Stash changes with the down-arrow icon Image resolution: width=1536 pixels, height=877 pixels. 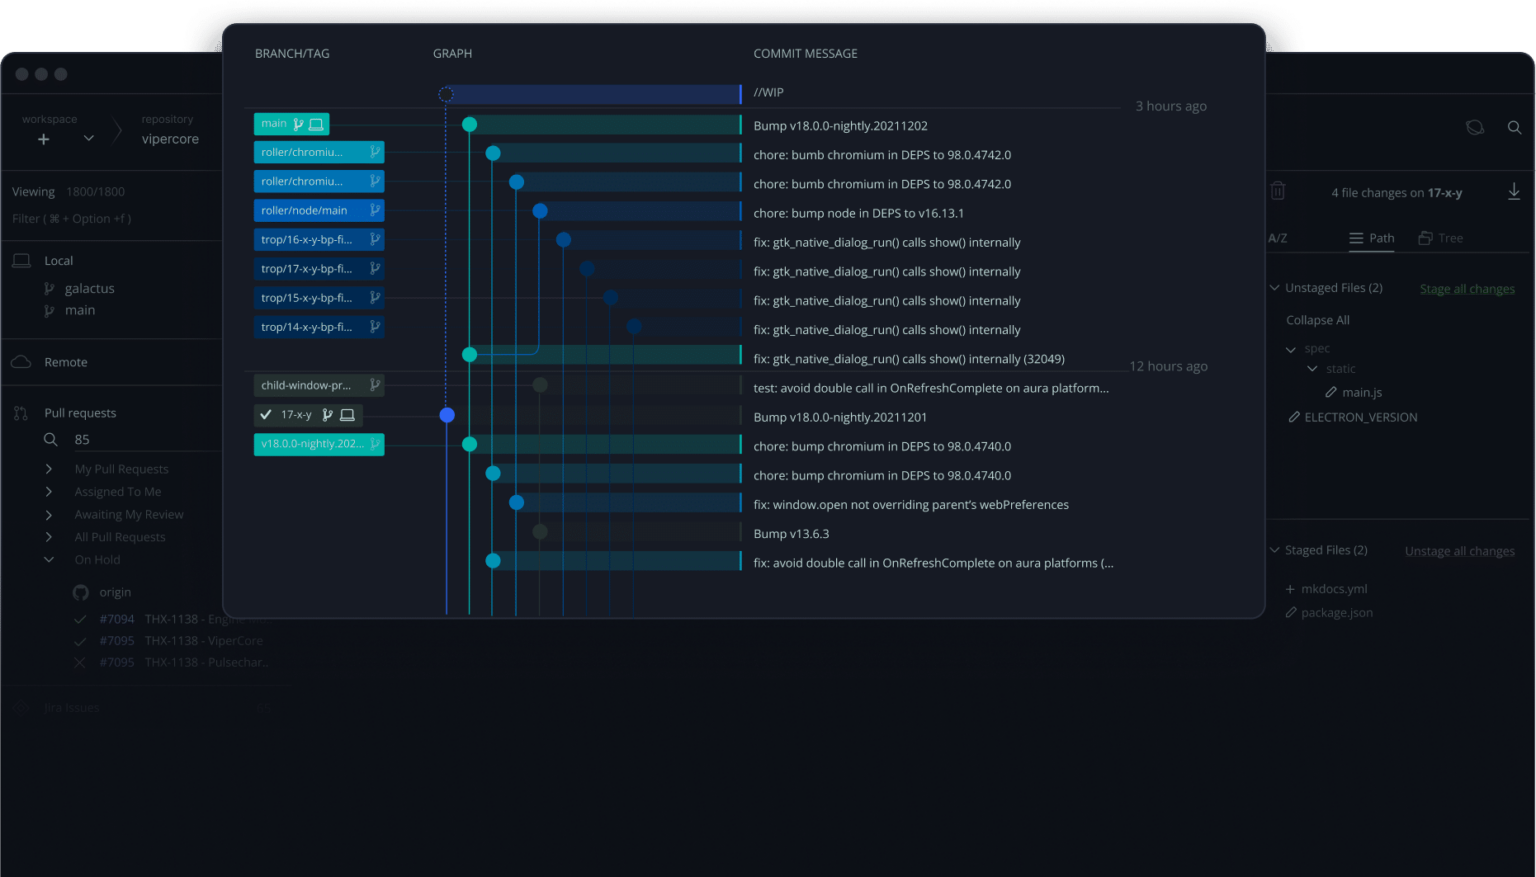point(1514,191)
